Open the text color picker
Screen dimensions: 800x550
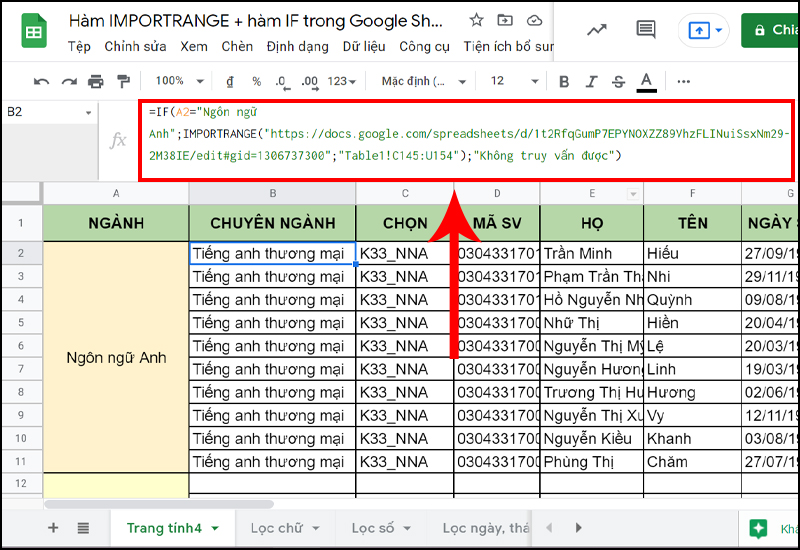pos(646,82)
